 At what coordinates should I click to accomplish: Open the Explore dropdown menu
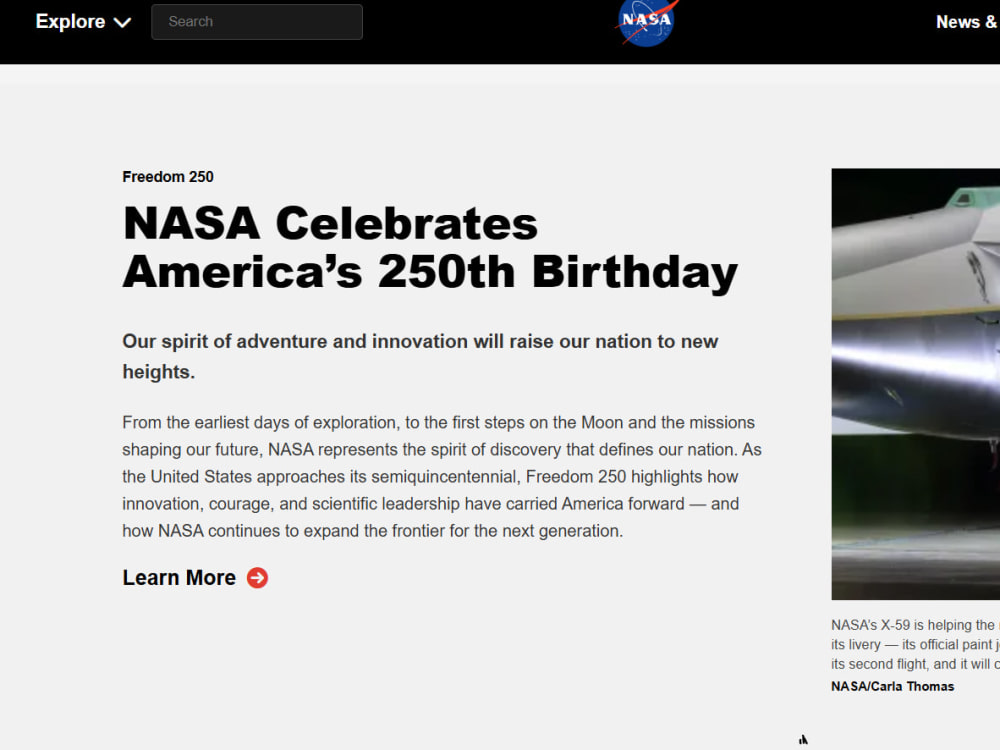tap(83, 22)
